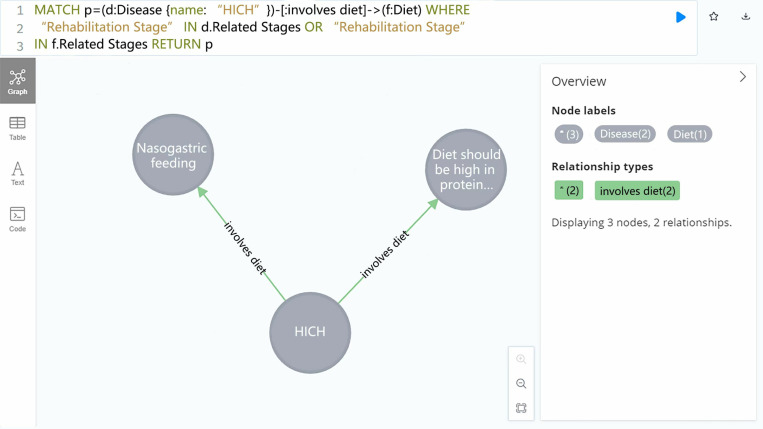Screen dimensions: 763x429
Task: Run the Cypher query with play button
Action: click(x=681, y=17)
